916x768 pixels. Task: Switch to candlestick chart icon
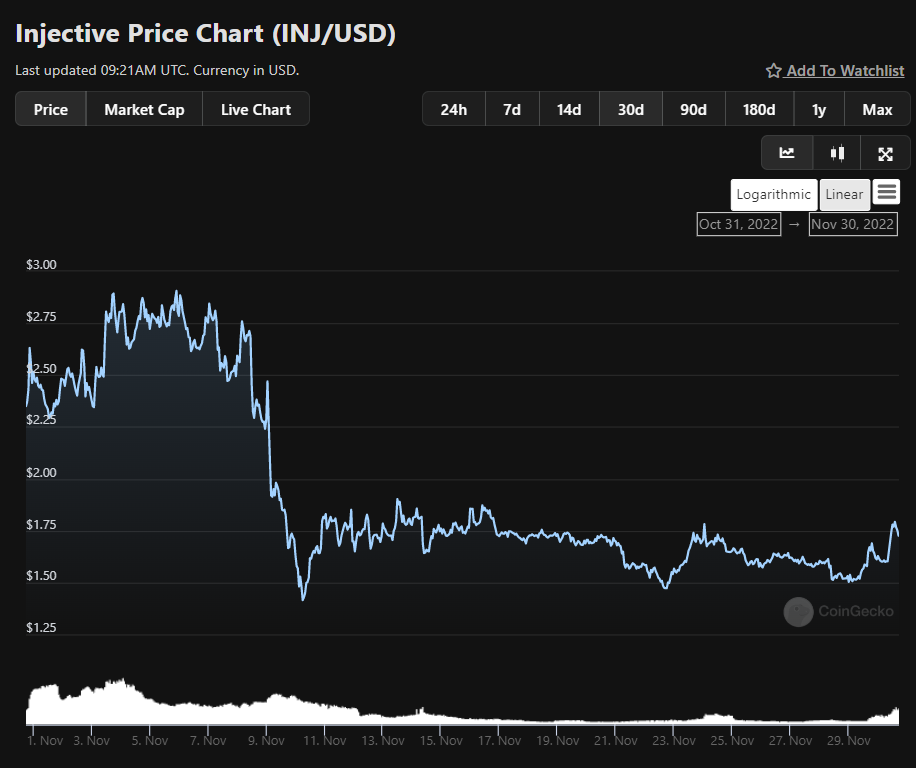pyautogui.click(x=837, y=153)
